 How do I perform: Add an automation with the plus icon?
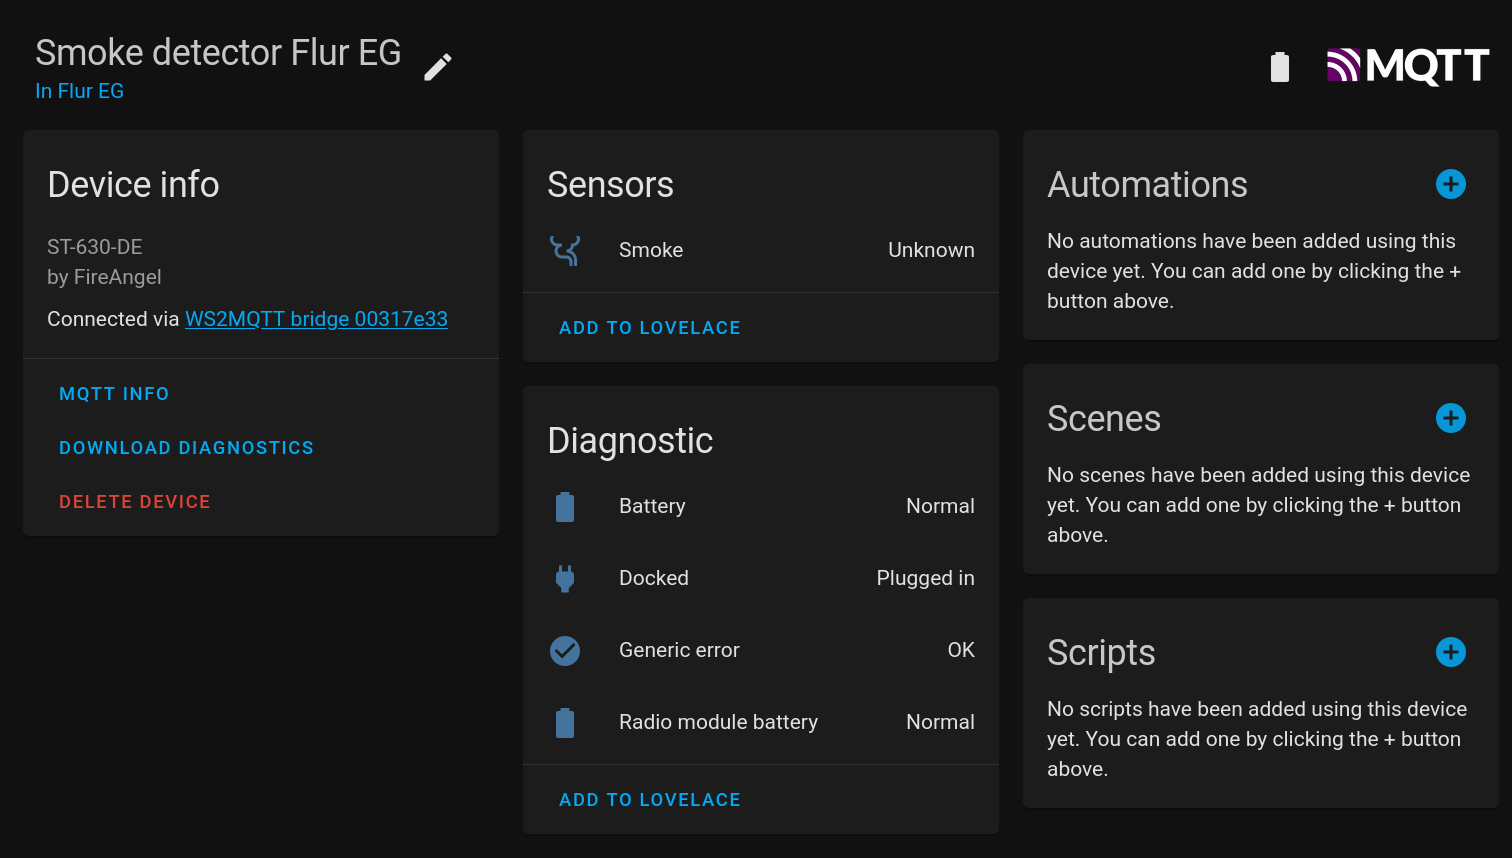(x=1451, y=184)
